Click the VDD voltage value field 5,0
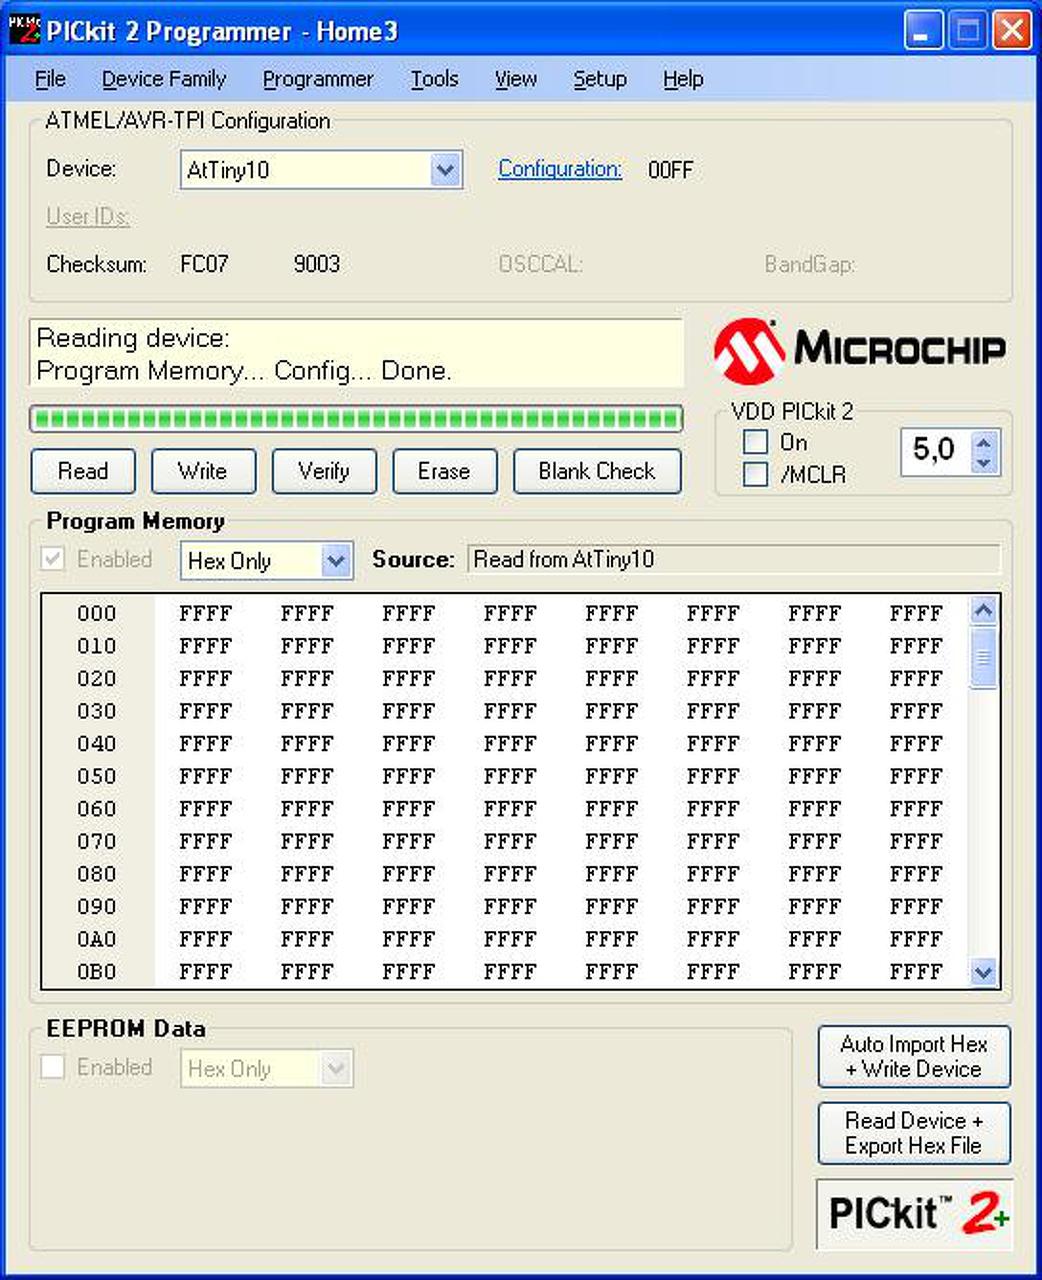The width and height of the screenshot is (1042, 1280). point(936,451)
